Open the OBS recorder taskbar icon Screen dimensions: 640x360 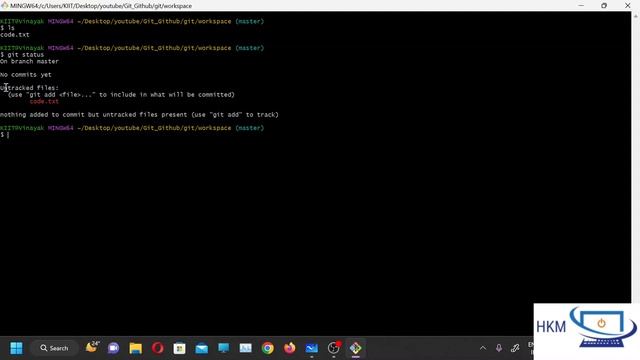click(334, 348)
